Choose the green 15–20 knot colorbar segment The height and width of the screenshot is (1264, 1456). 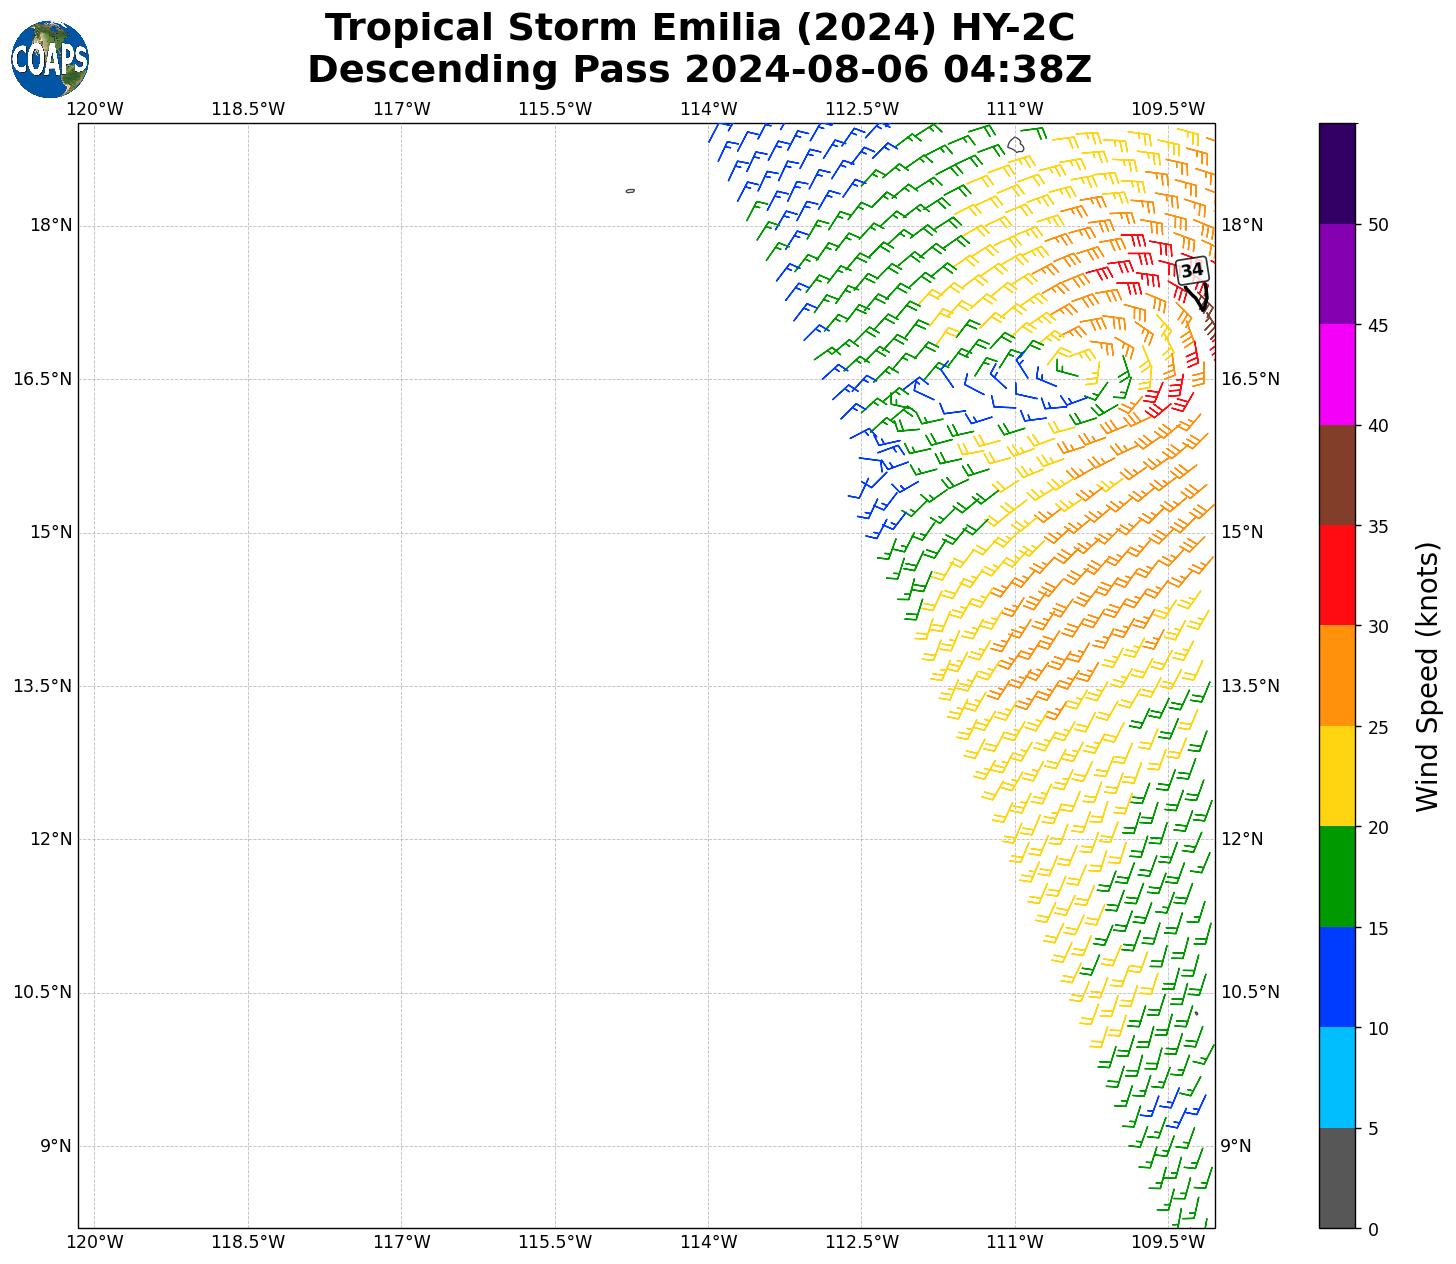[1337, 877]
